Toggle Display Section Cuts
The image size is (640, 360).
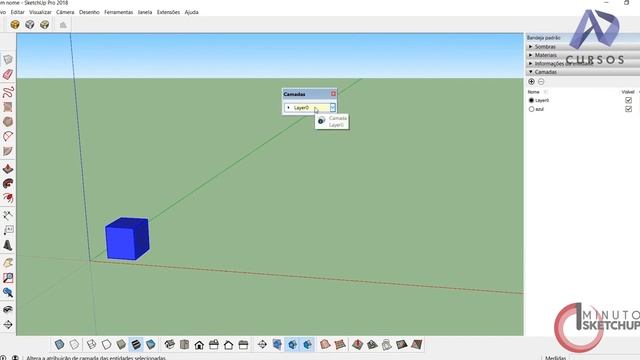[293, 344]
